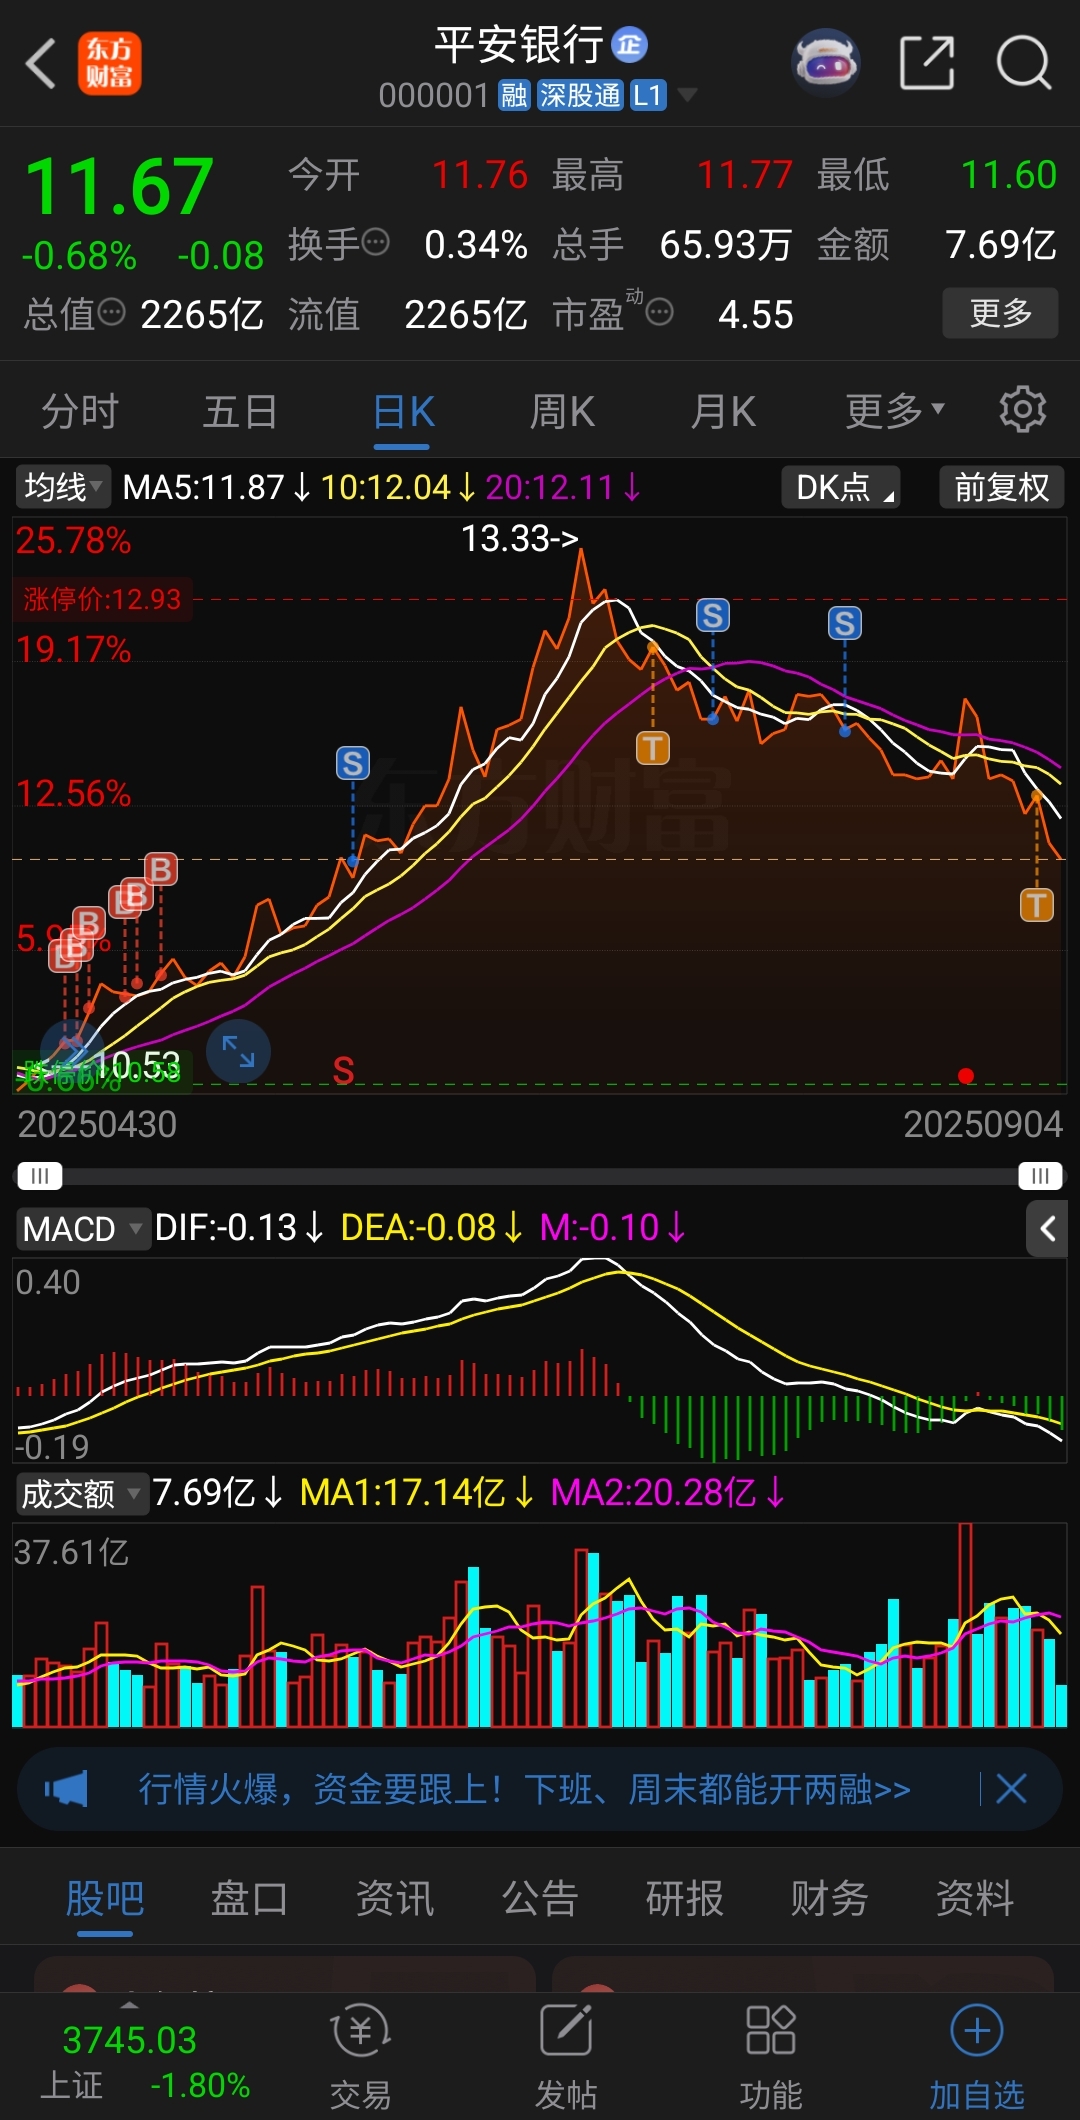Viewport: 1080px width, 2120px height.
Task: Tap the 13.33 peak price label
Action: tap(520, 539)
